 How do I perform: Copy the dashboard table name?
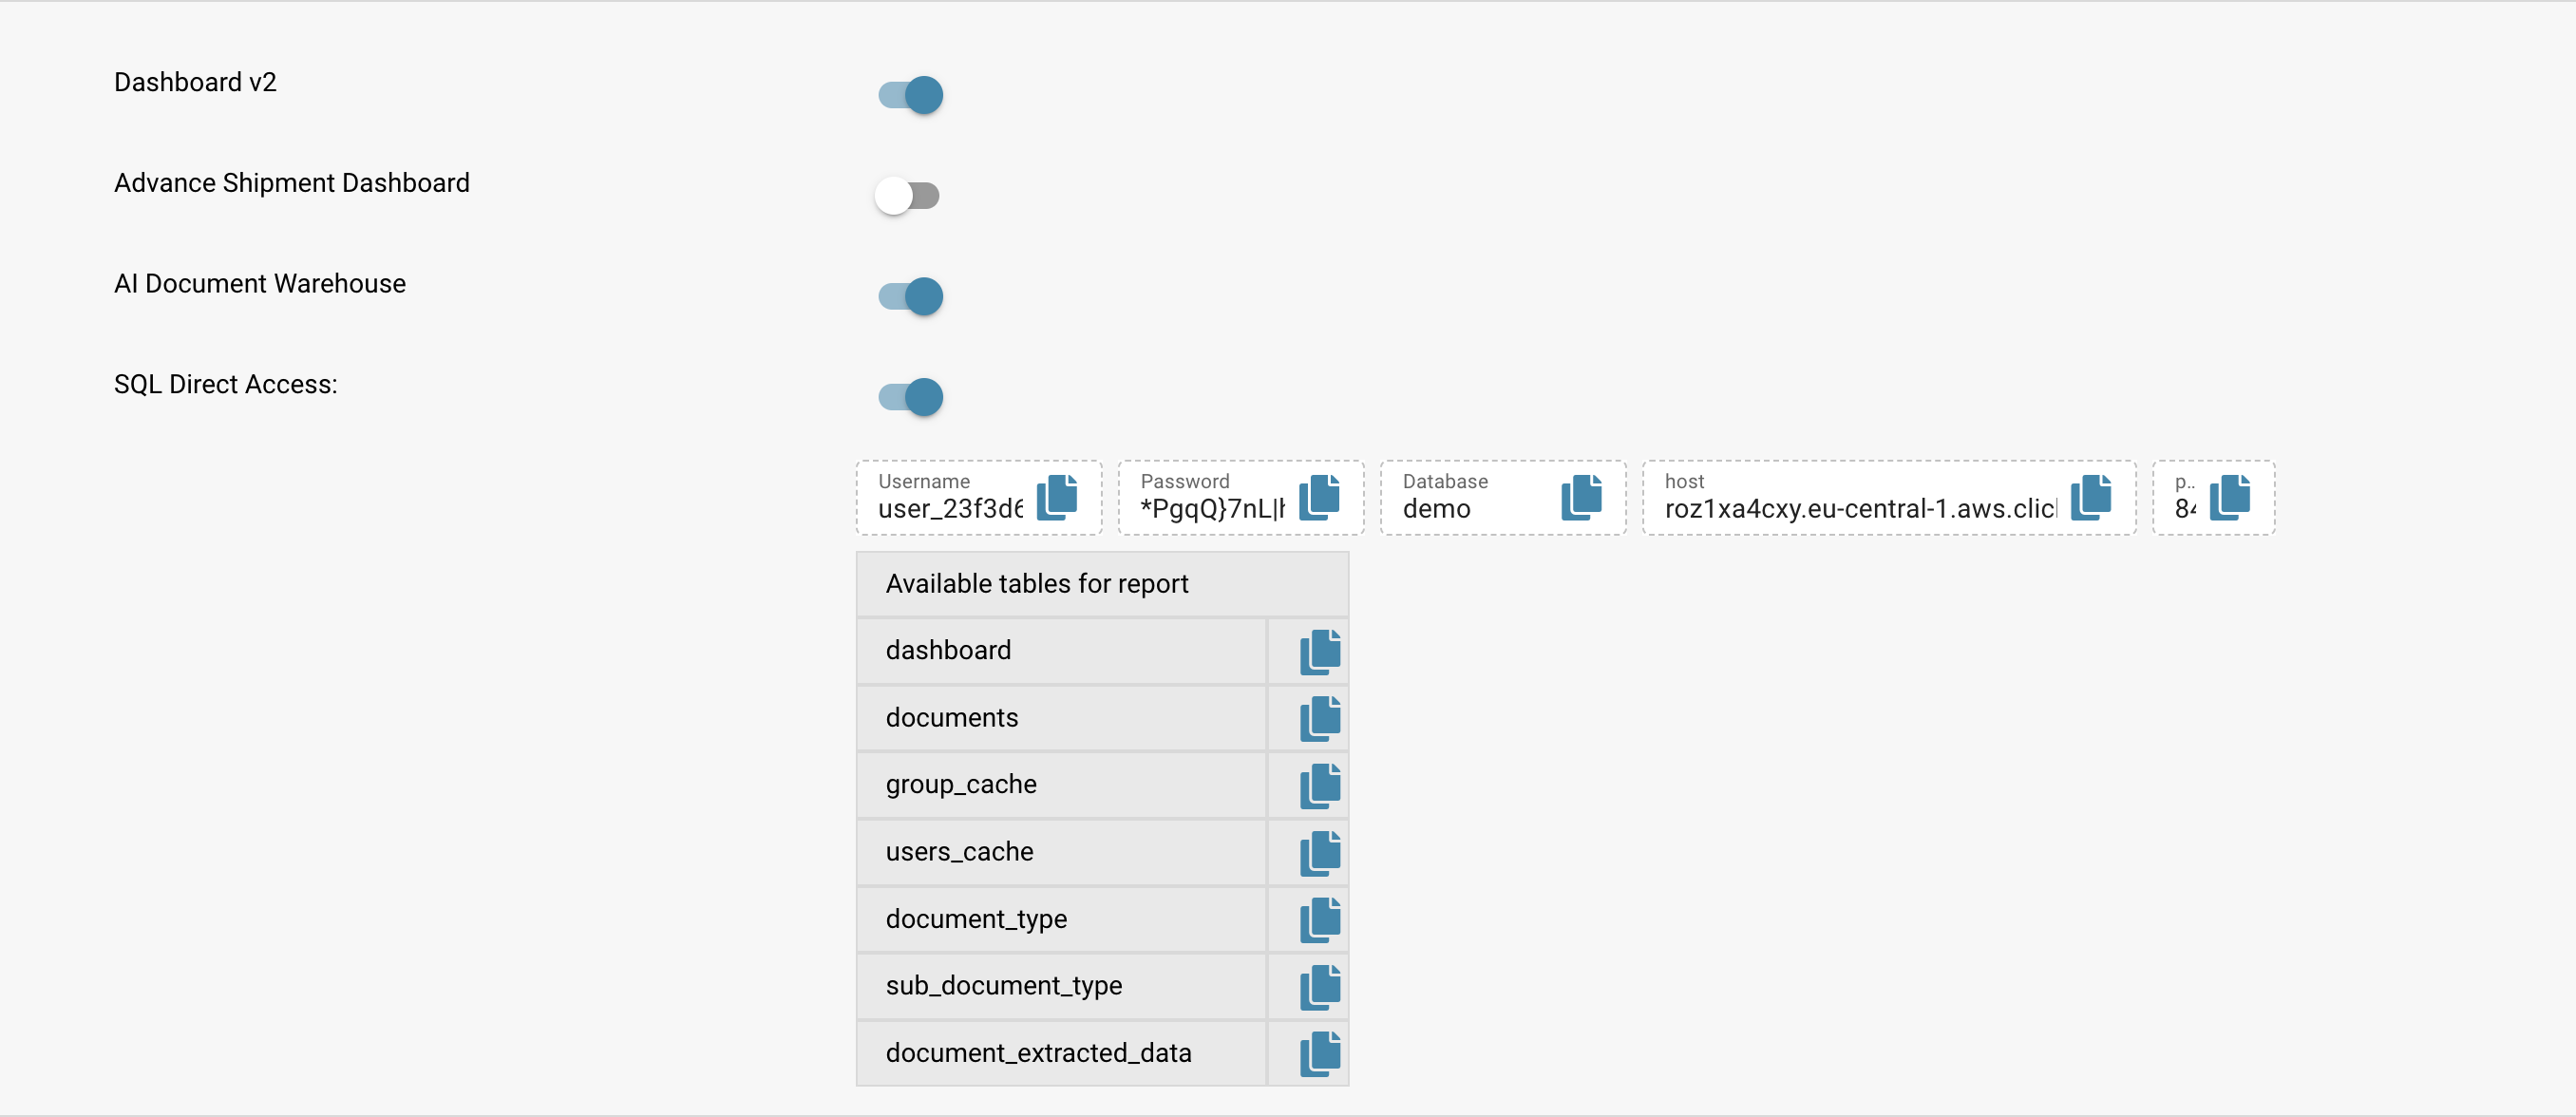(x=1319, y=651)
